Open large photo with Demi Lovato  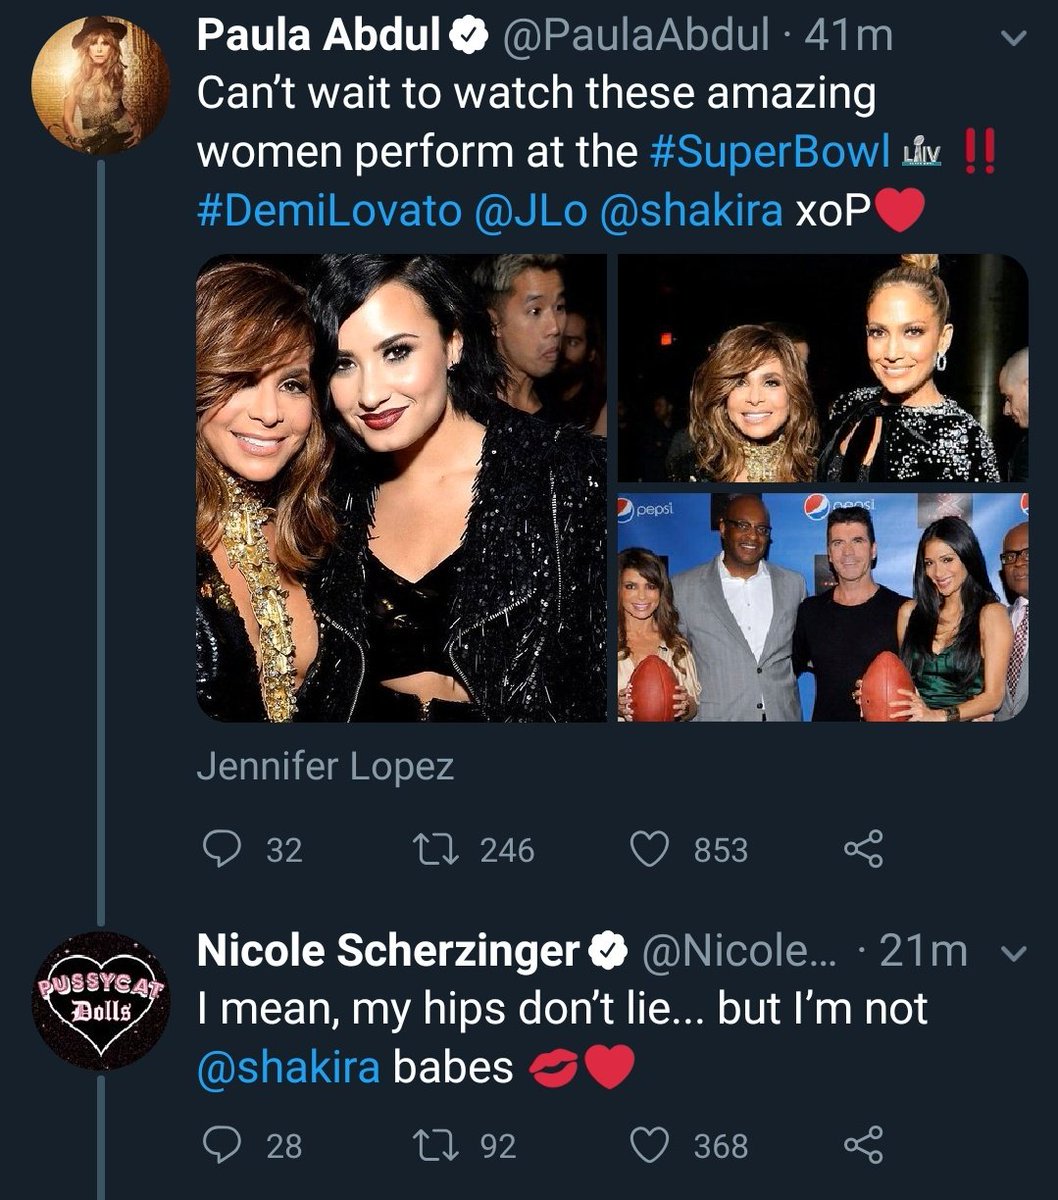(401, 488)
